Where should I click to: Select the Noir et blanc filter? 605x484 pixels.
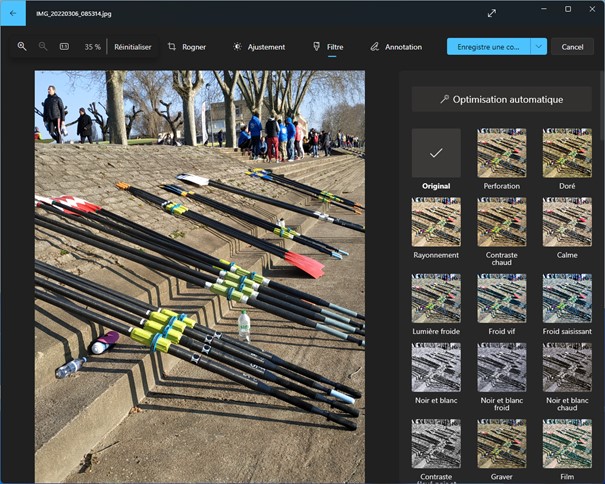point(436,367)
